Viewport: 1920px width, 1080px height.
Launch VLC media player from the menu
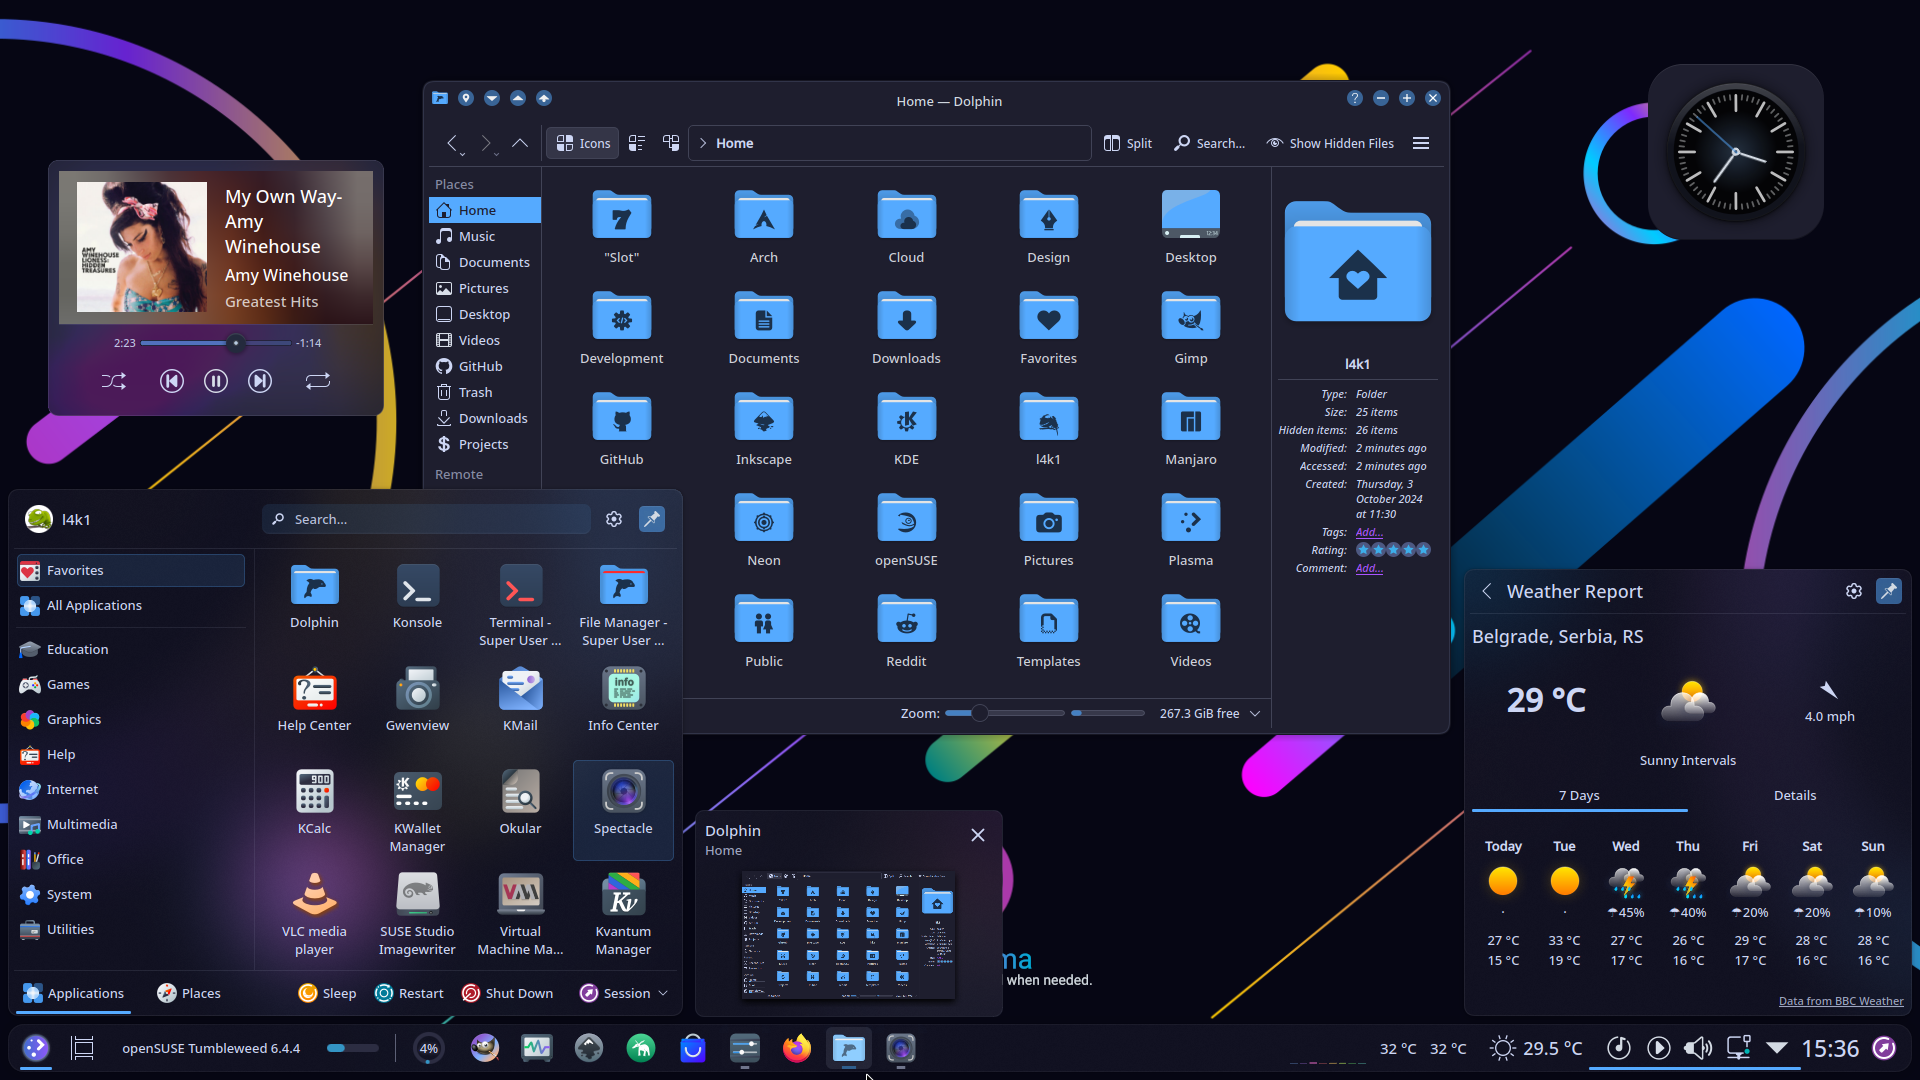[314, 914]
